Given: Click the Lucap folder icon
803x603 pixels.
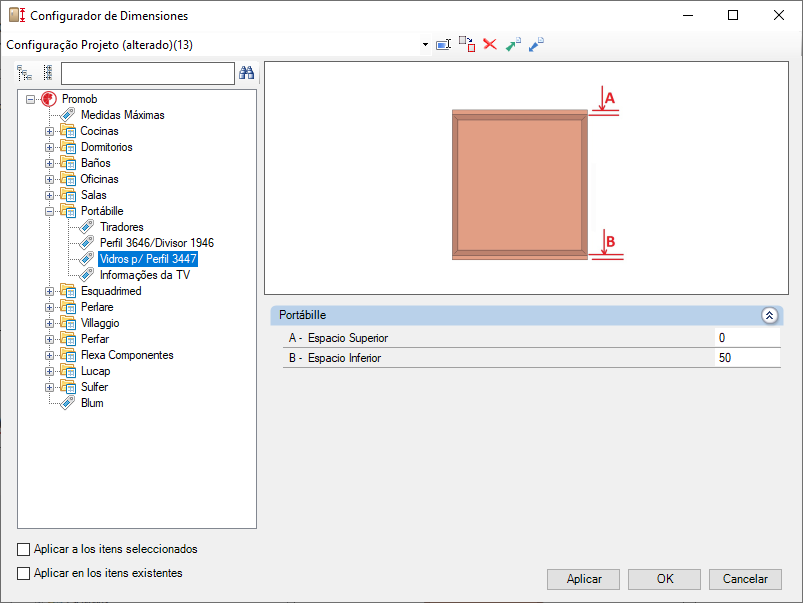Looking at the screenshot, I should pyautogui.click(x=68, y=371).
